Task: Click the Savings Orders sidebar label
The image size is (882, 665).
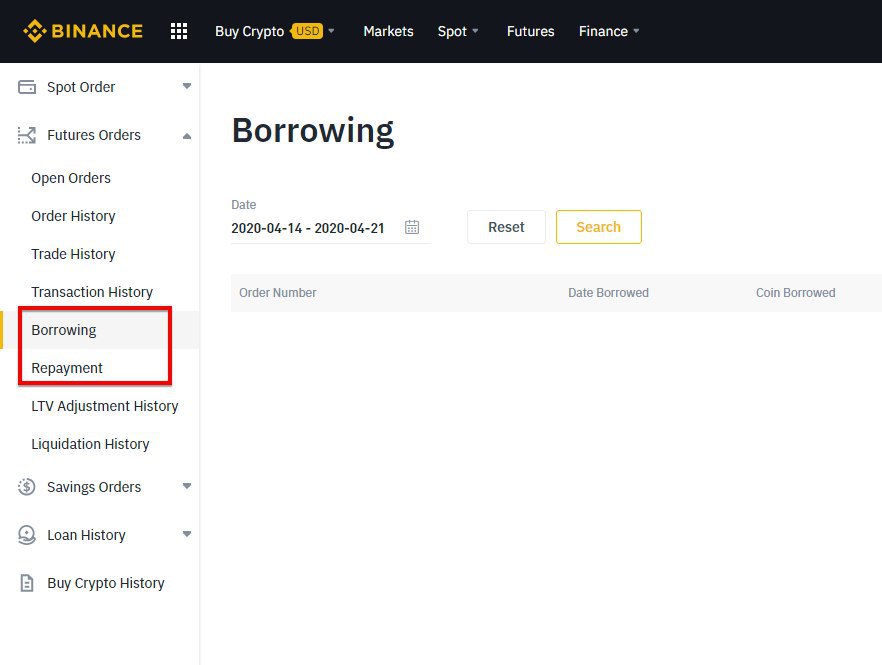Action: pyautogui.click(x=94, y=487)
